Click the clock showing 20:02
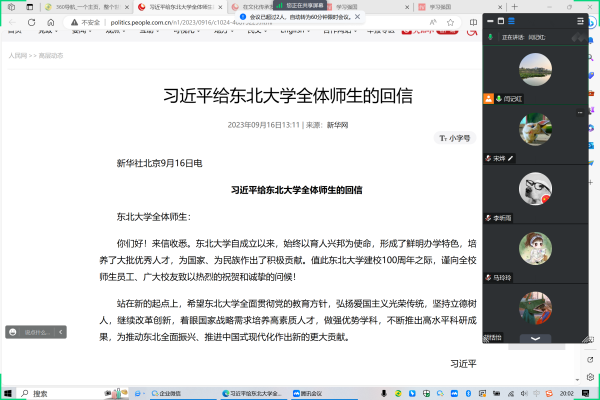The height and width of the screenshot is (400, 600). (x=567, y=393)
